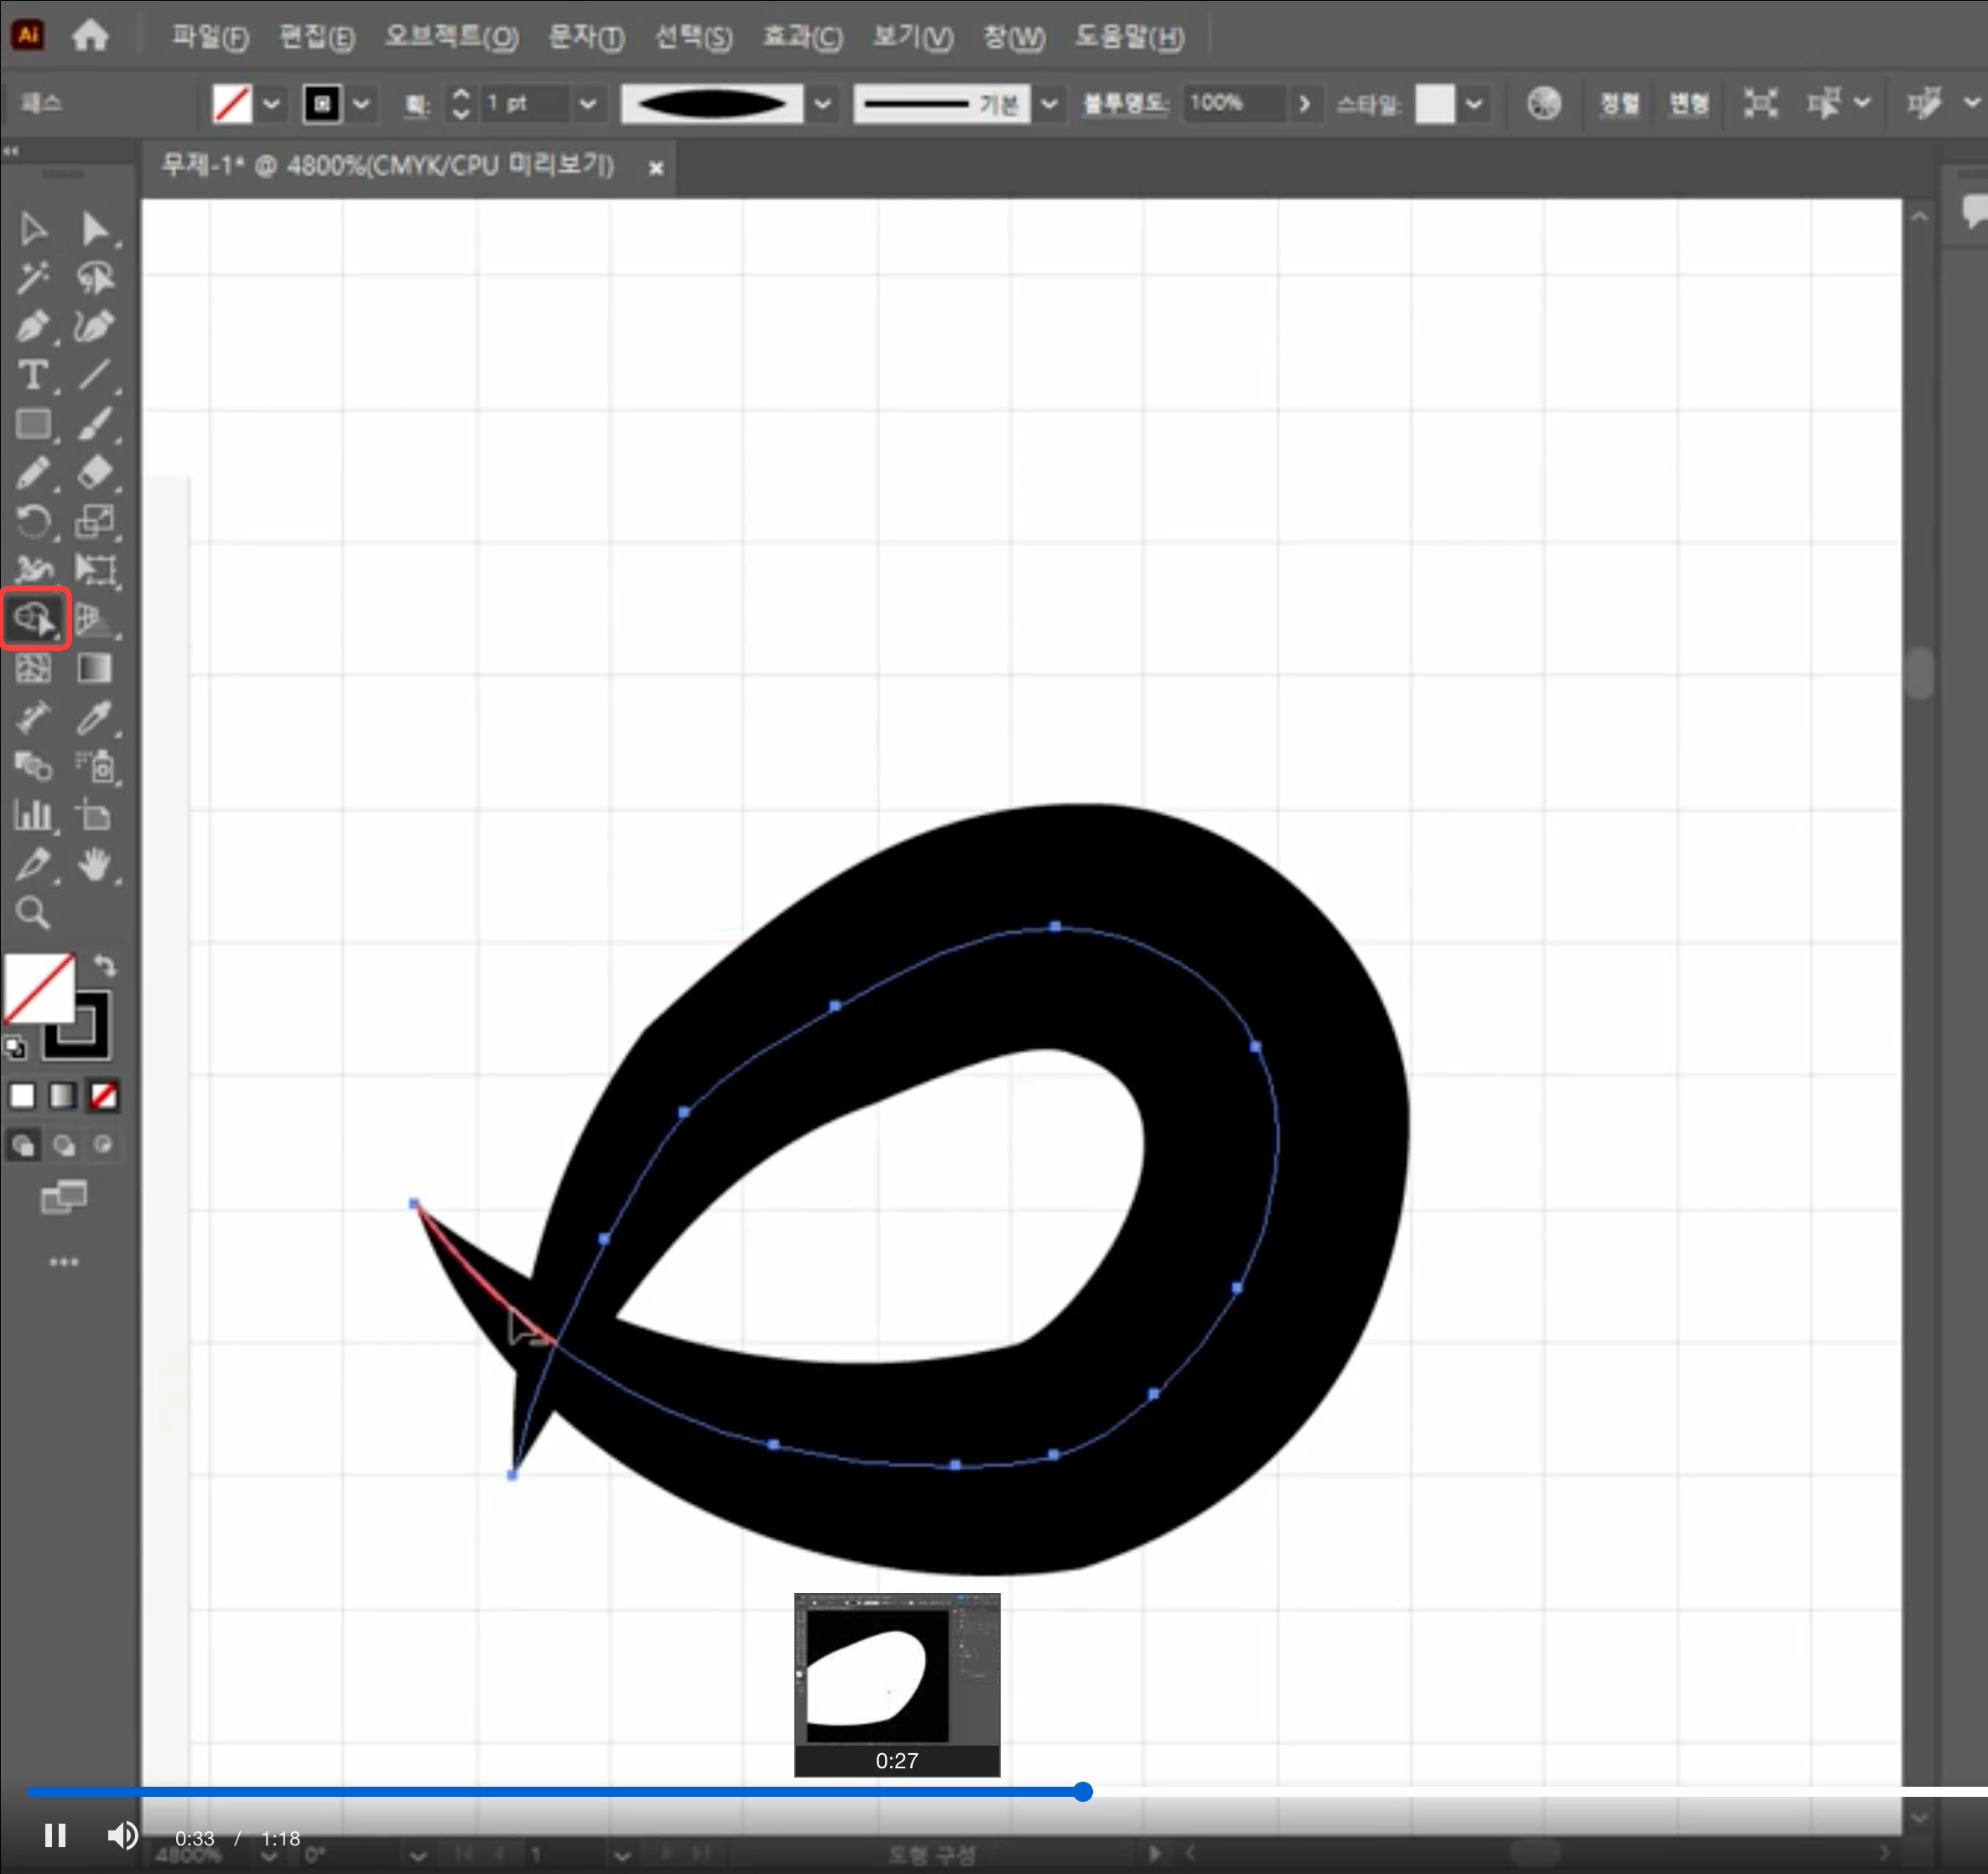Viewport: 1988px width, 1874px height.
Task: Select the Hand tool
Action: (94, 865)
